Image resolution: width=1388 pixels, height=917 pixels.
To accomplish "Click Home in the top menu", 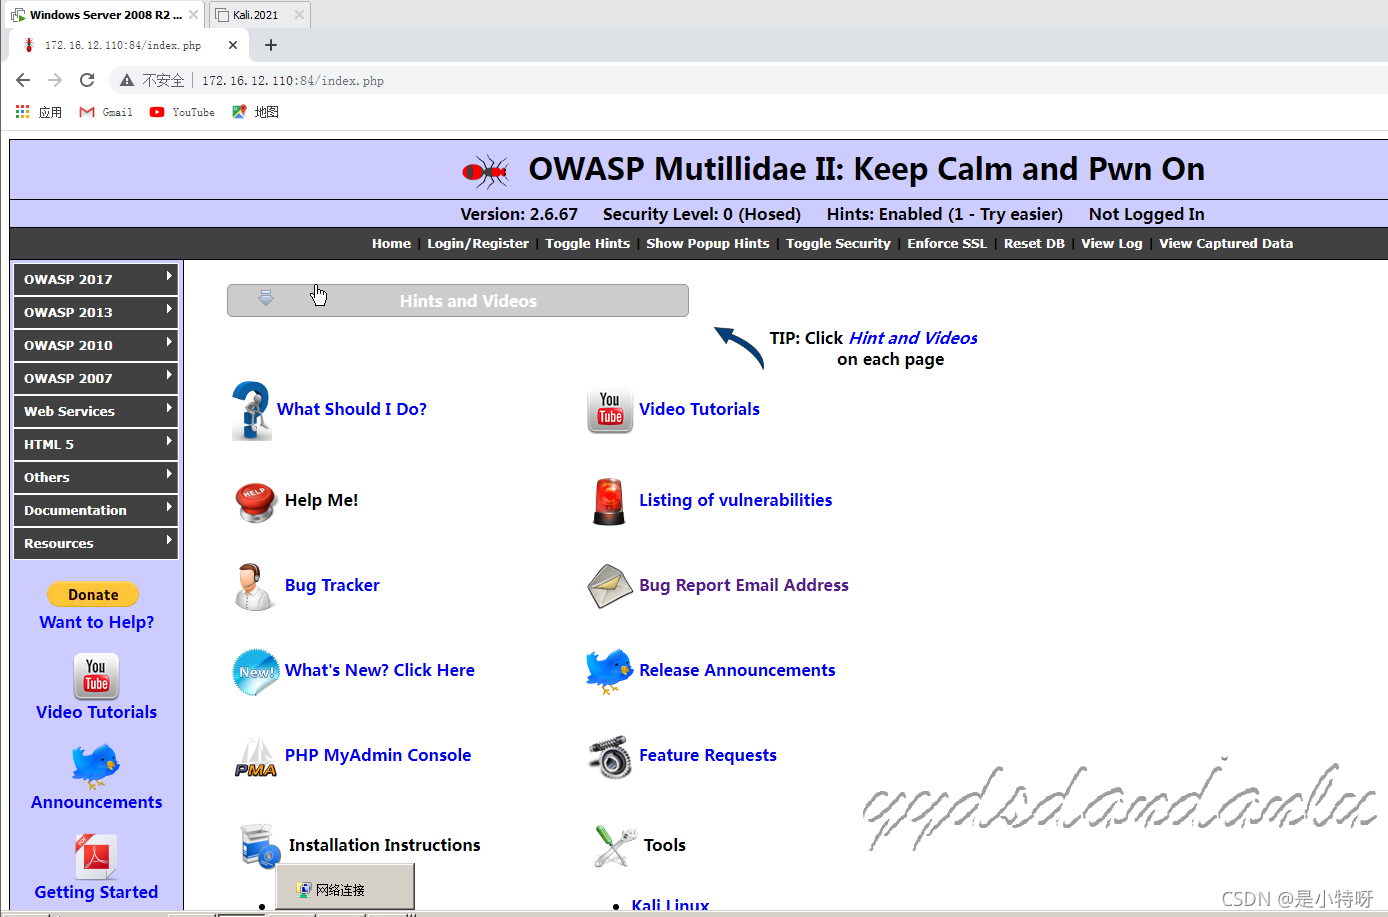I will [391, 243].
